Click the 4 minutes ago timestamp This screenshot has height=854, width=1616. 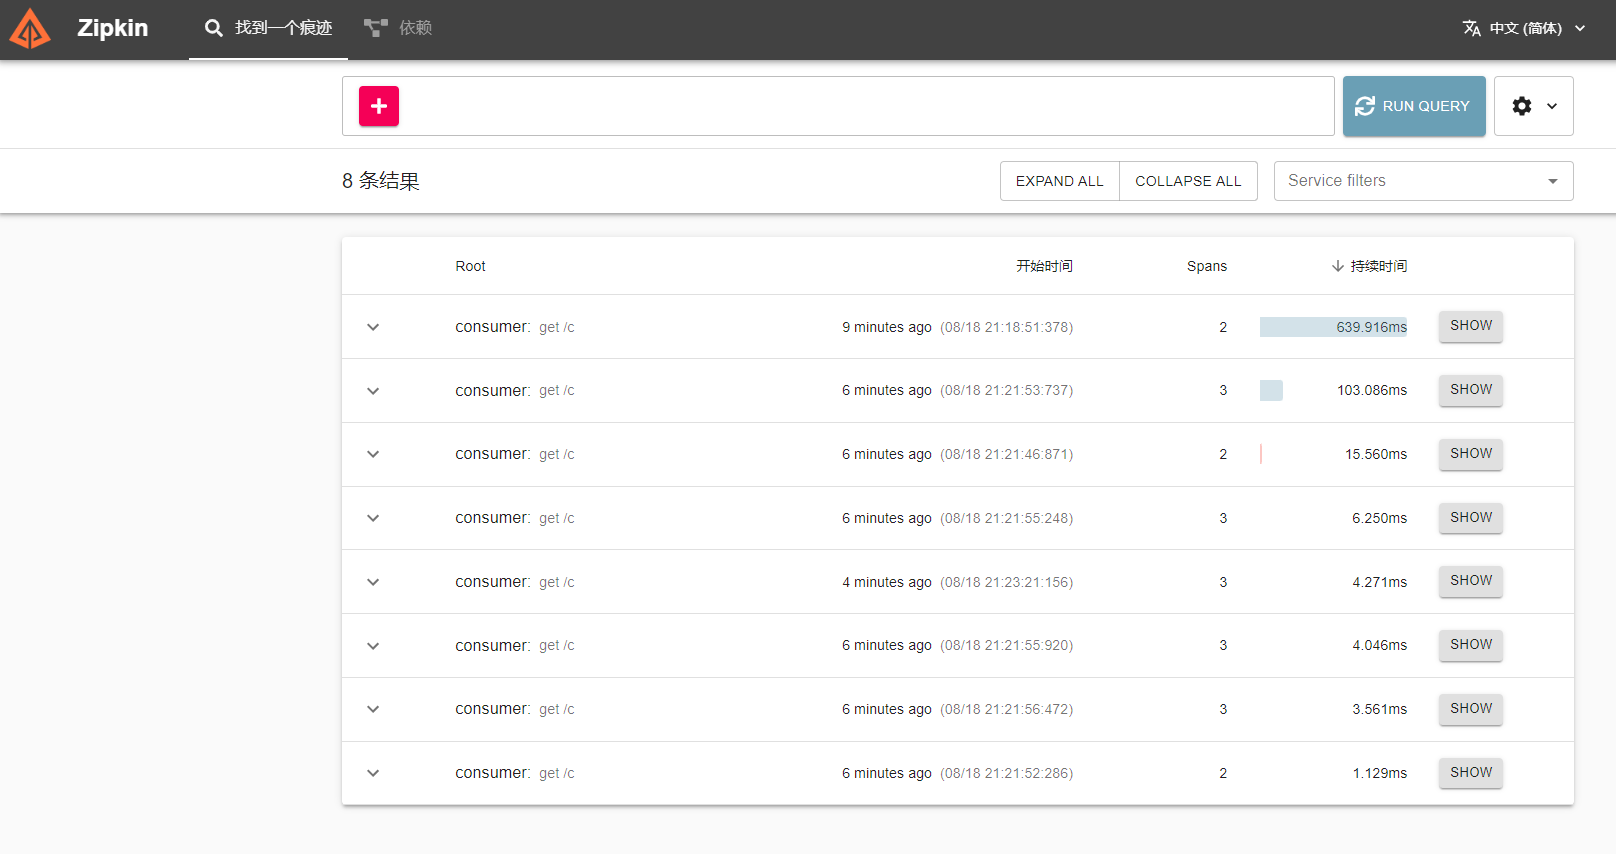tap(887, 582)
